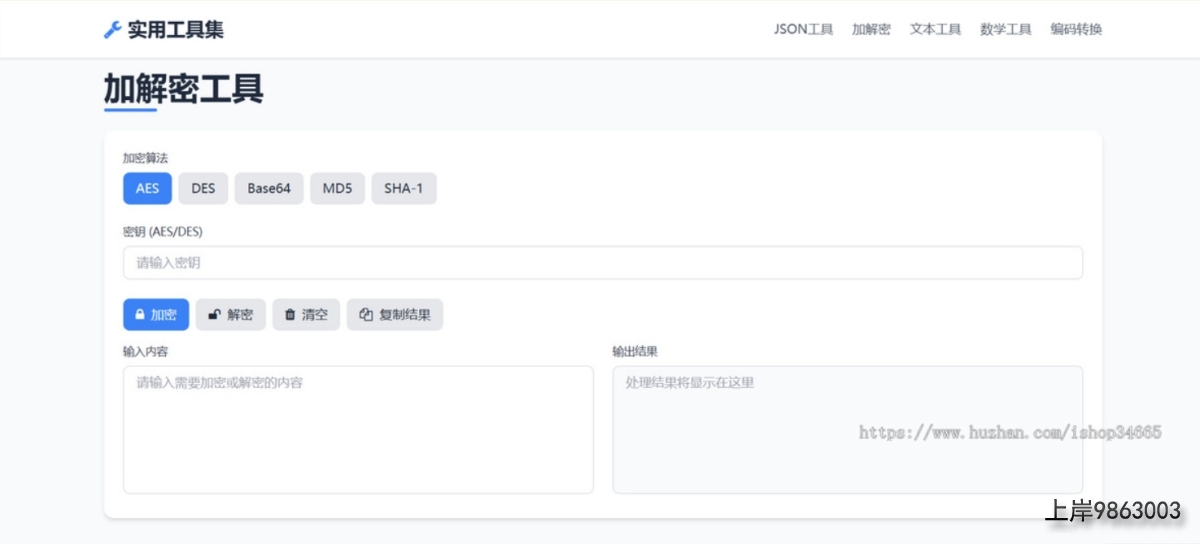Click inside the 输入内容 text area
1200x544 pixels.
click(358, 429)
